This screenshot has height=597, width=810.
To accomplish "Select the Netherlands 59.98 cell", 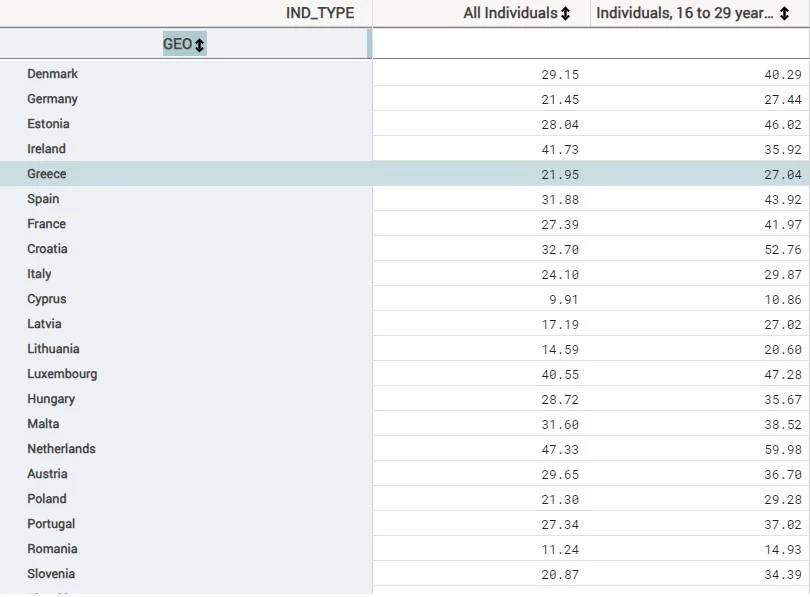I will click(x=781, y=449).
